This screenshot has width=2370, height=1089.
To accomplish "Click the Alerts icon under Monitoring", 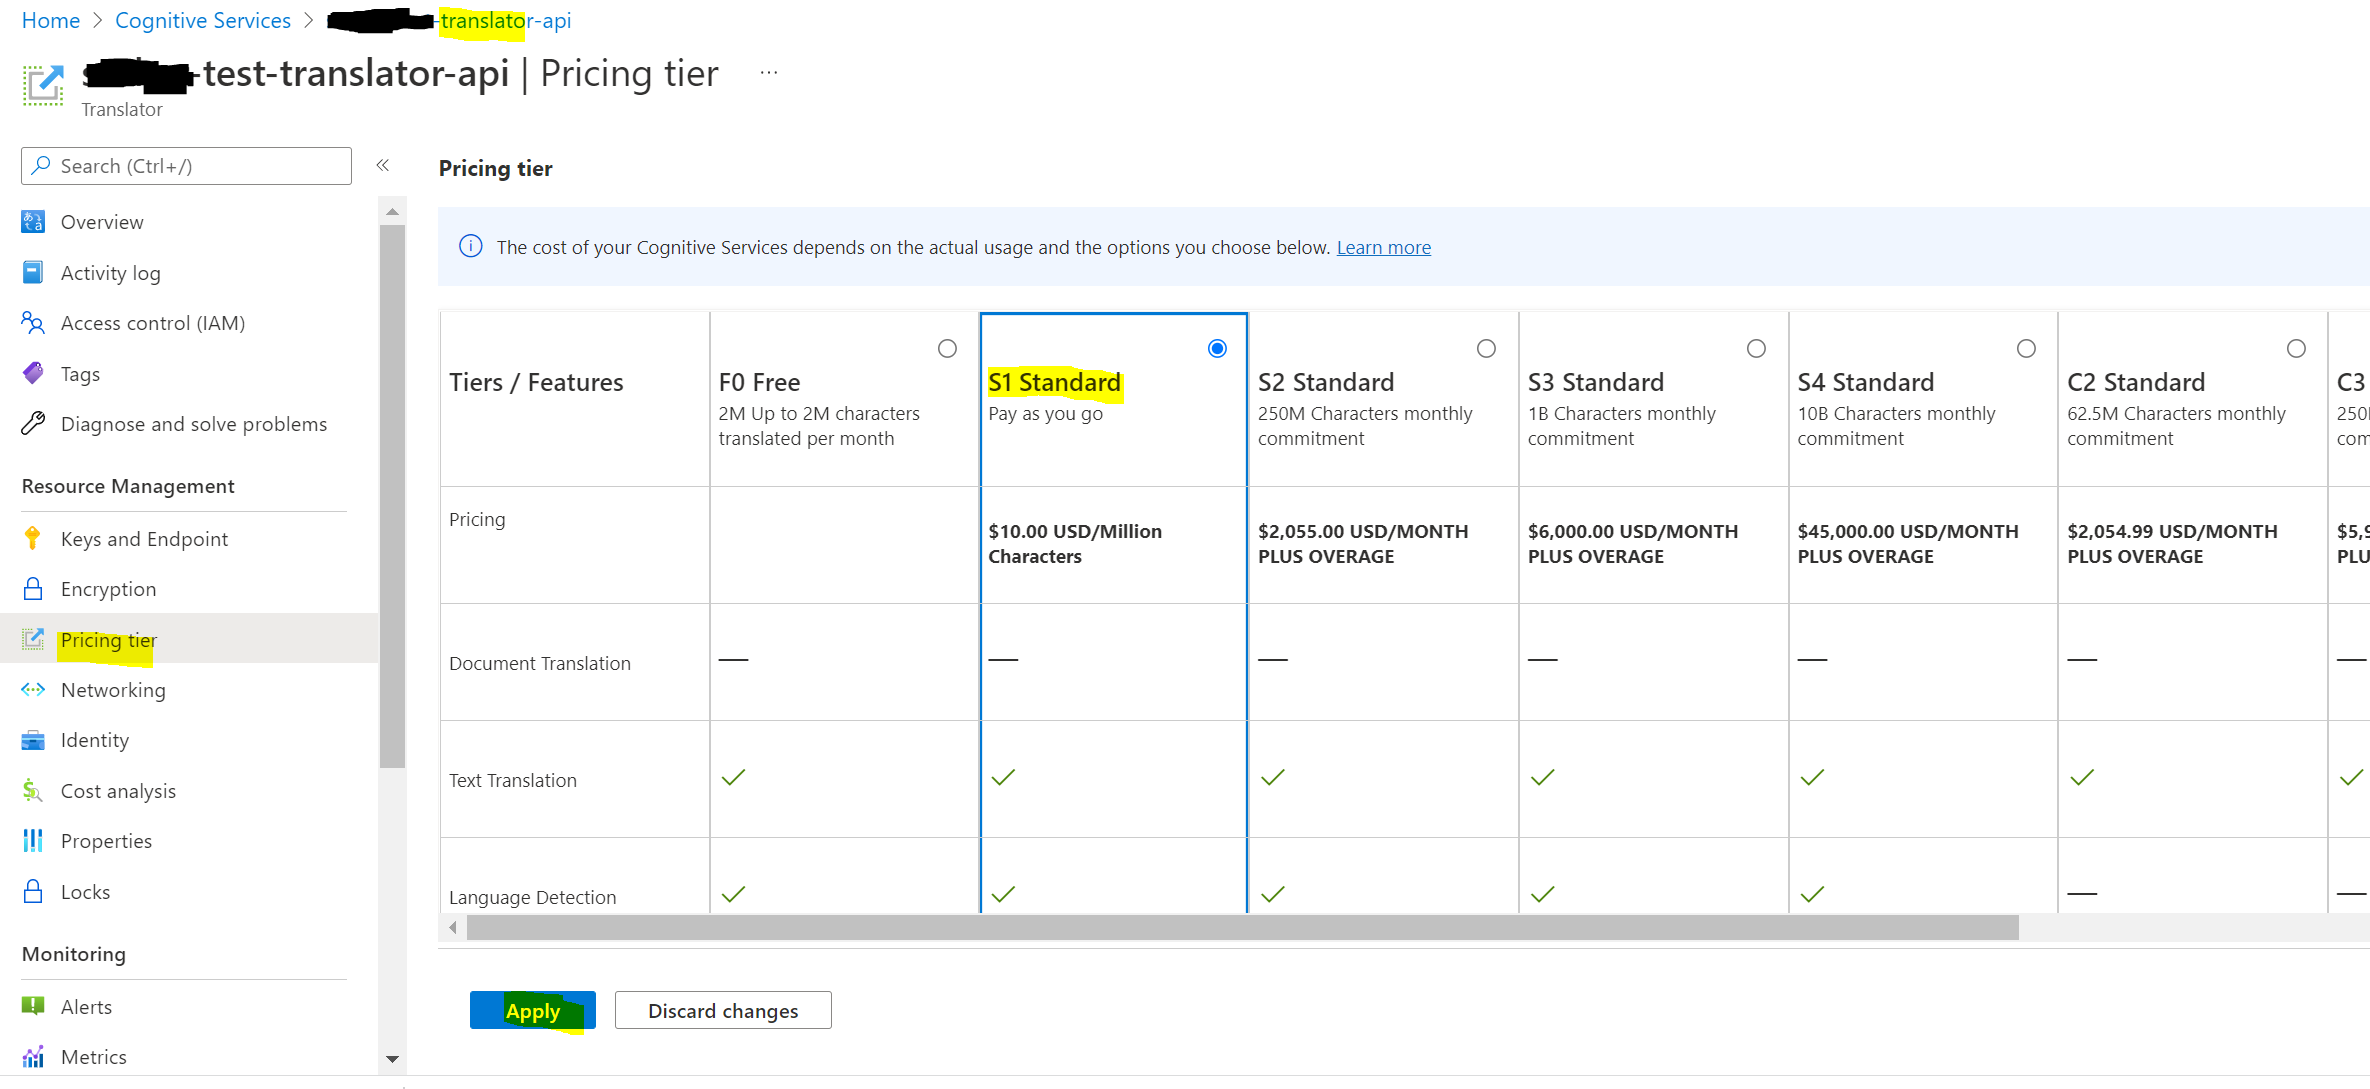I will (x=33, y=1006).
